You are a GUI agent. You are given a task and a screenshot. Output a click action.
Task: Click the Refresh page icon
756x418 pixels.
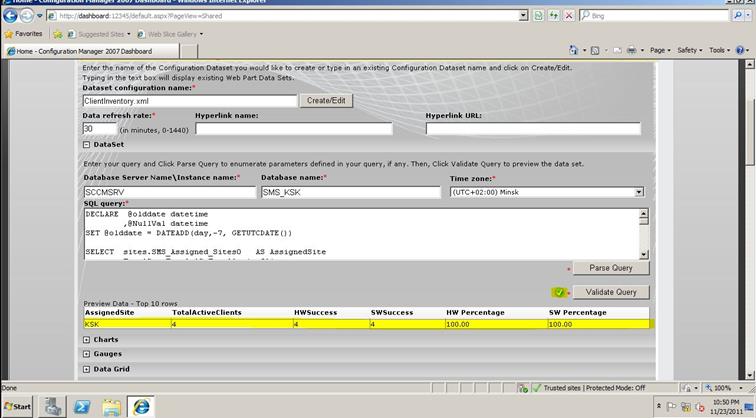click(x=554, y=16)
